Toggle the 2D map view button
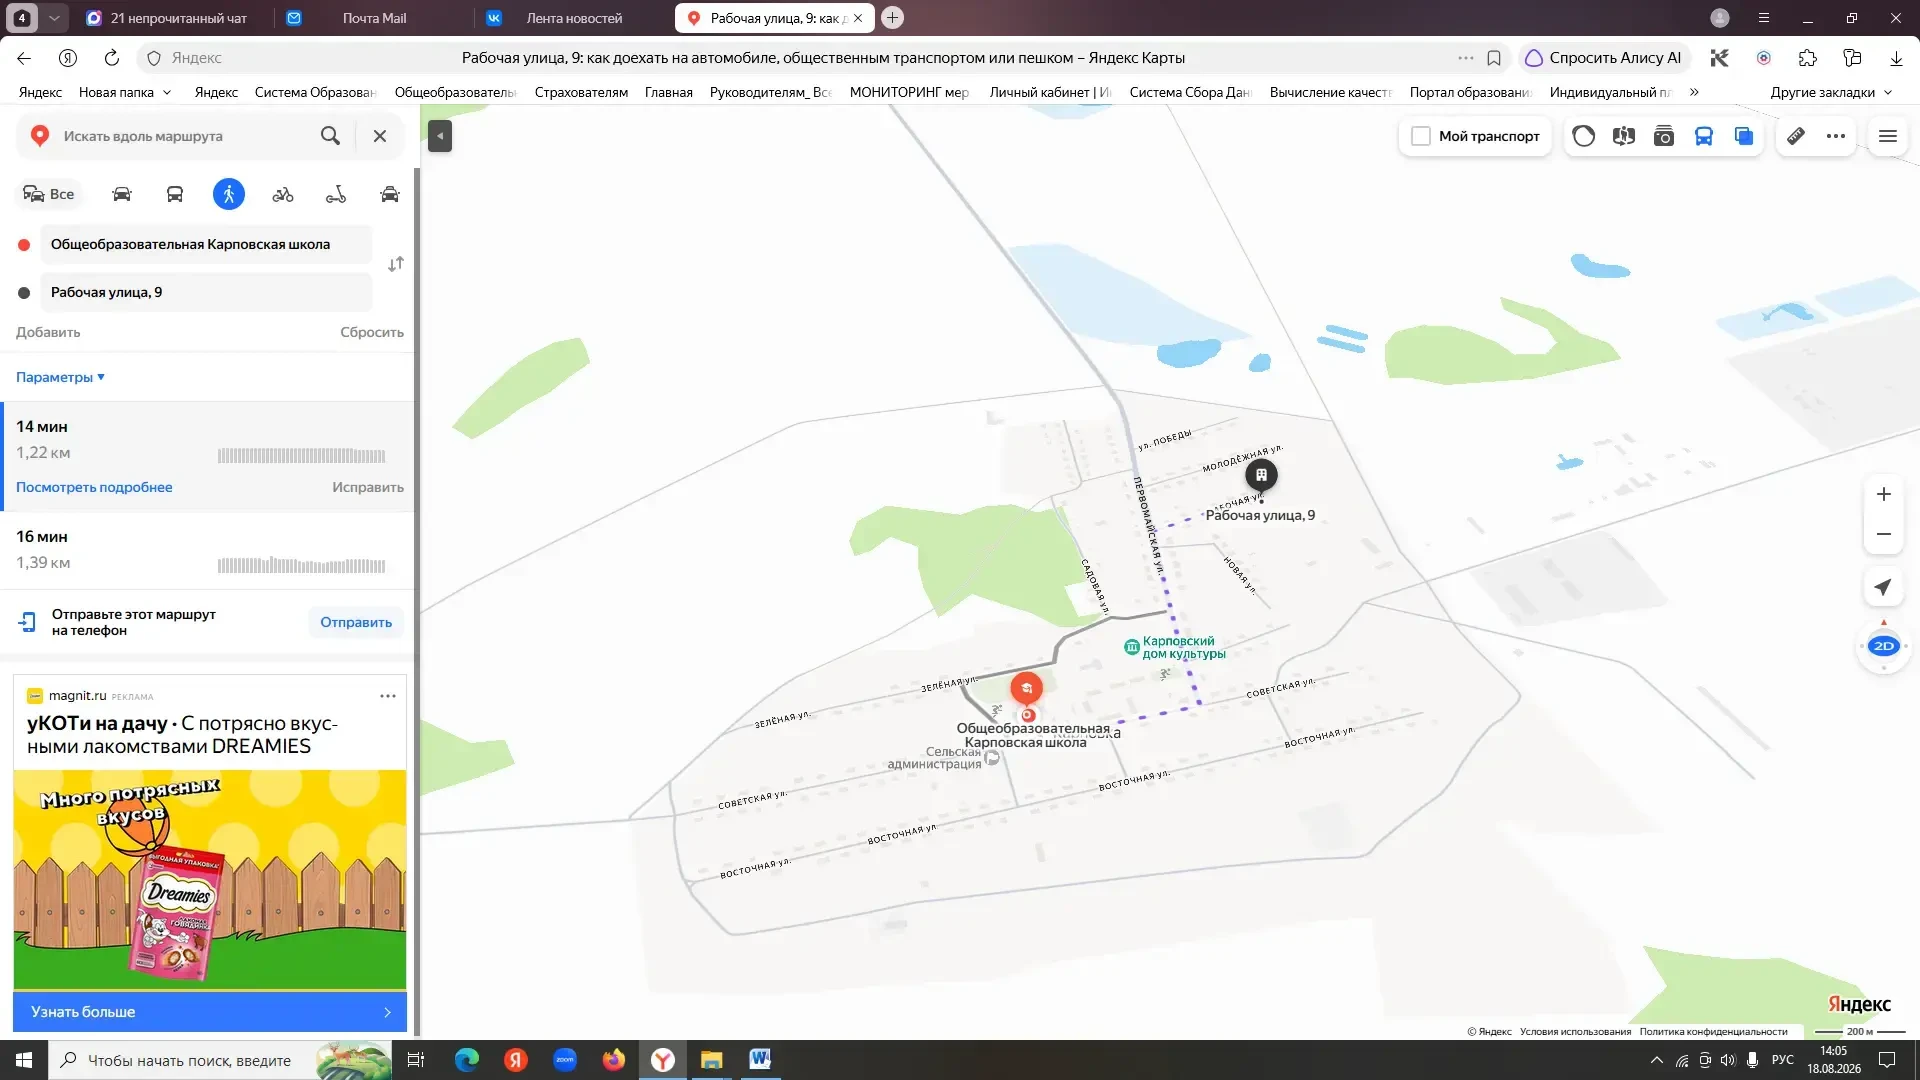Viewport: 1920px width, 1080px height. tap(1884, 646)
